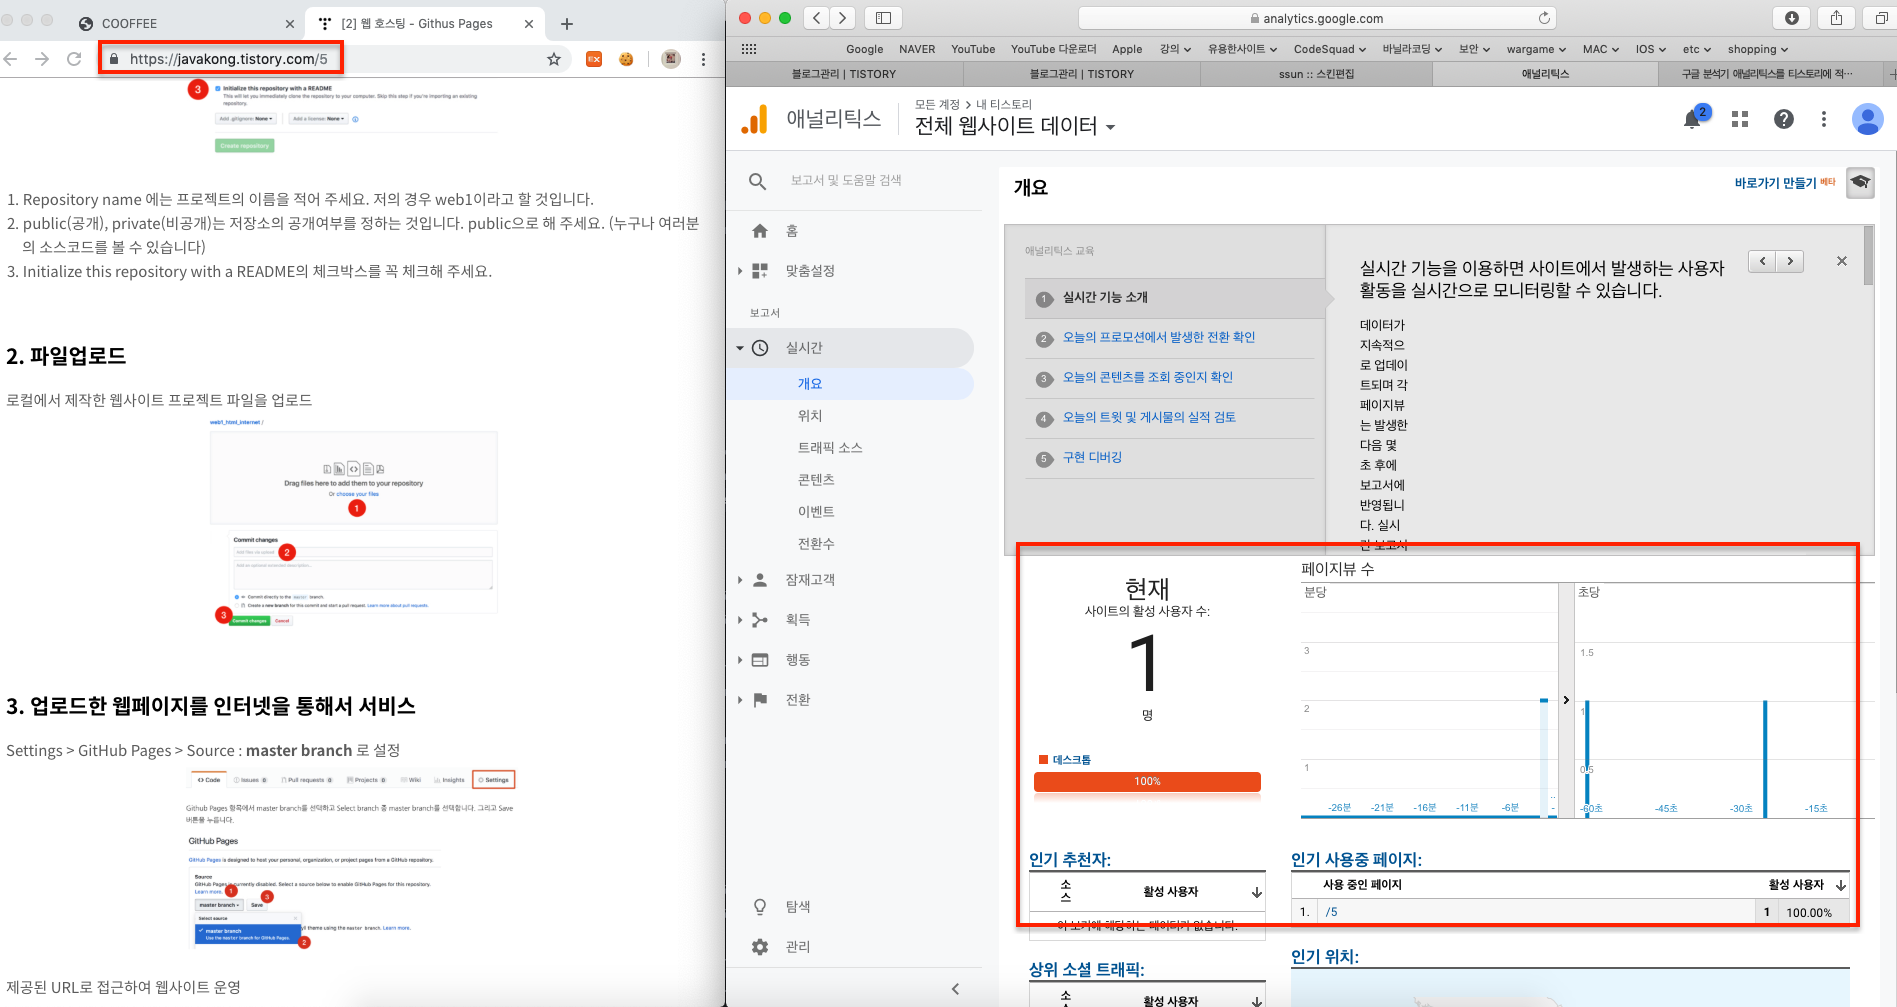This screenshot has height=1007, width=1897.
Task: Open Analytics notifications bell
Action: coord(1692,120)
